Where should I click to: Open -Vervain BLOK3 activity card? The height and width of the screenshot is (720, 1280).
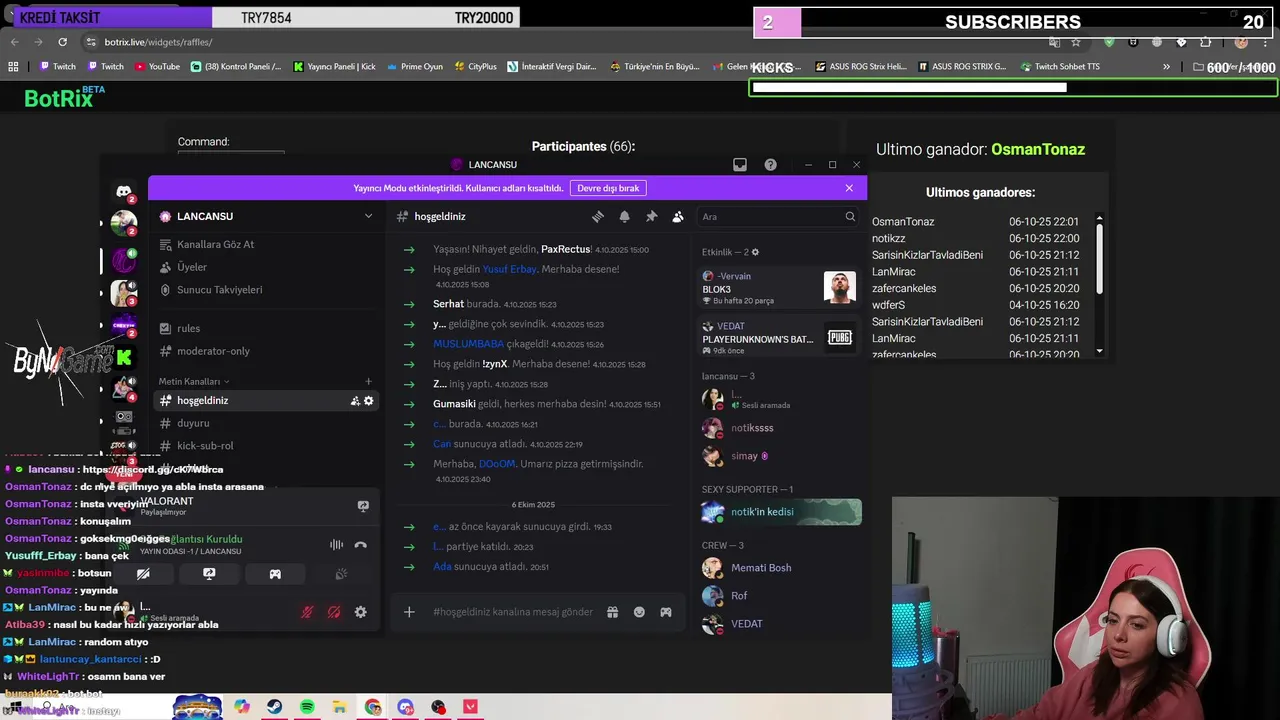tap(779, 288)
